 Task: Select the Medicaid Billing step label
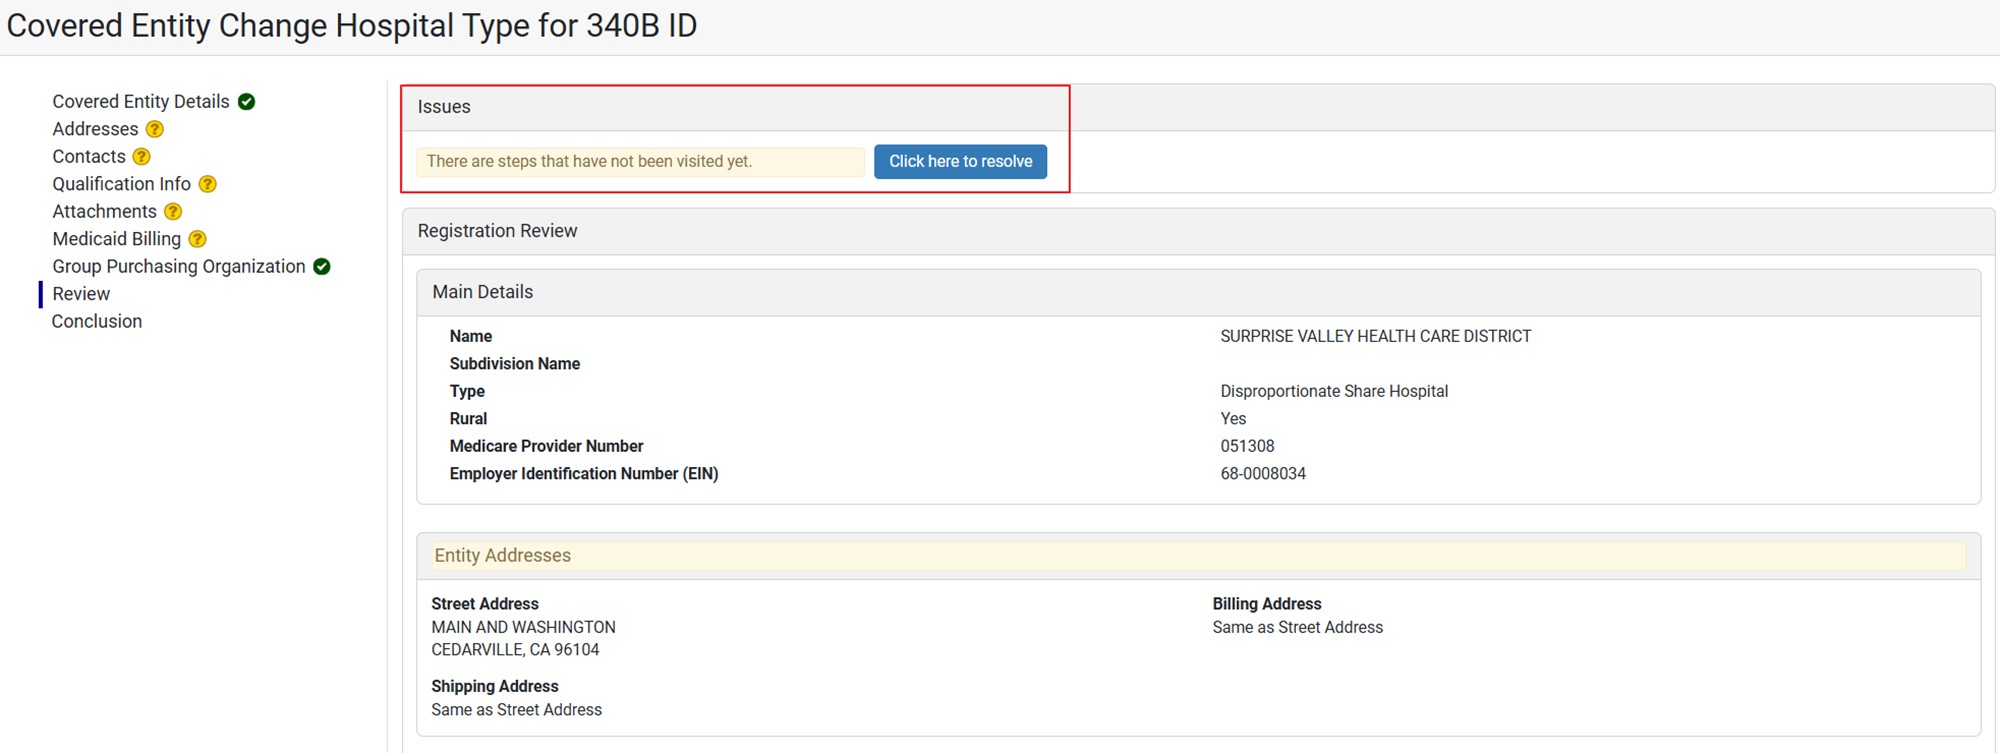116,239
